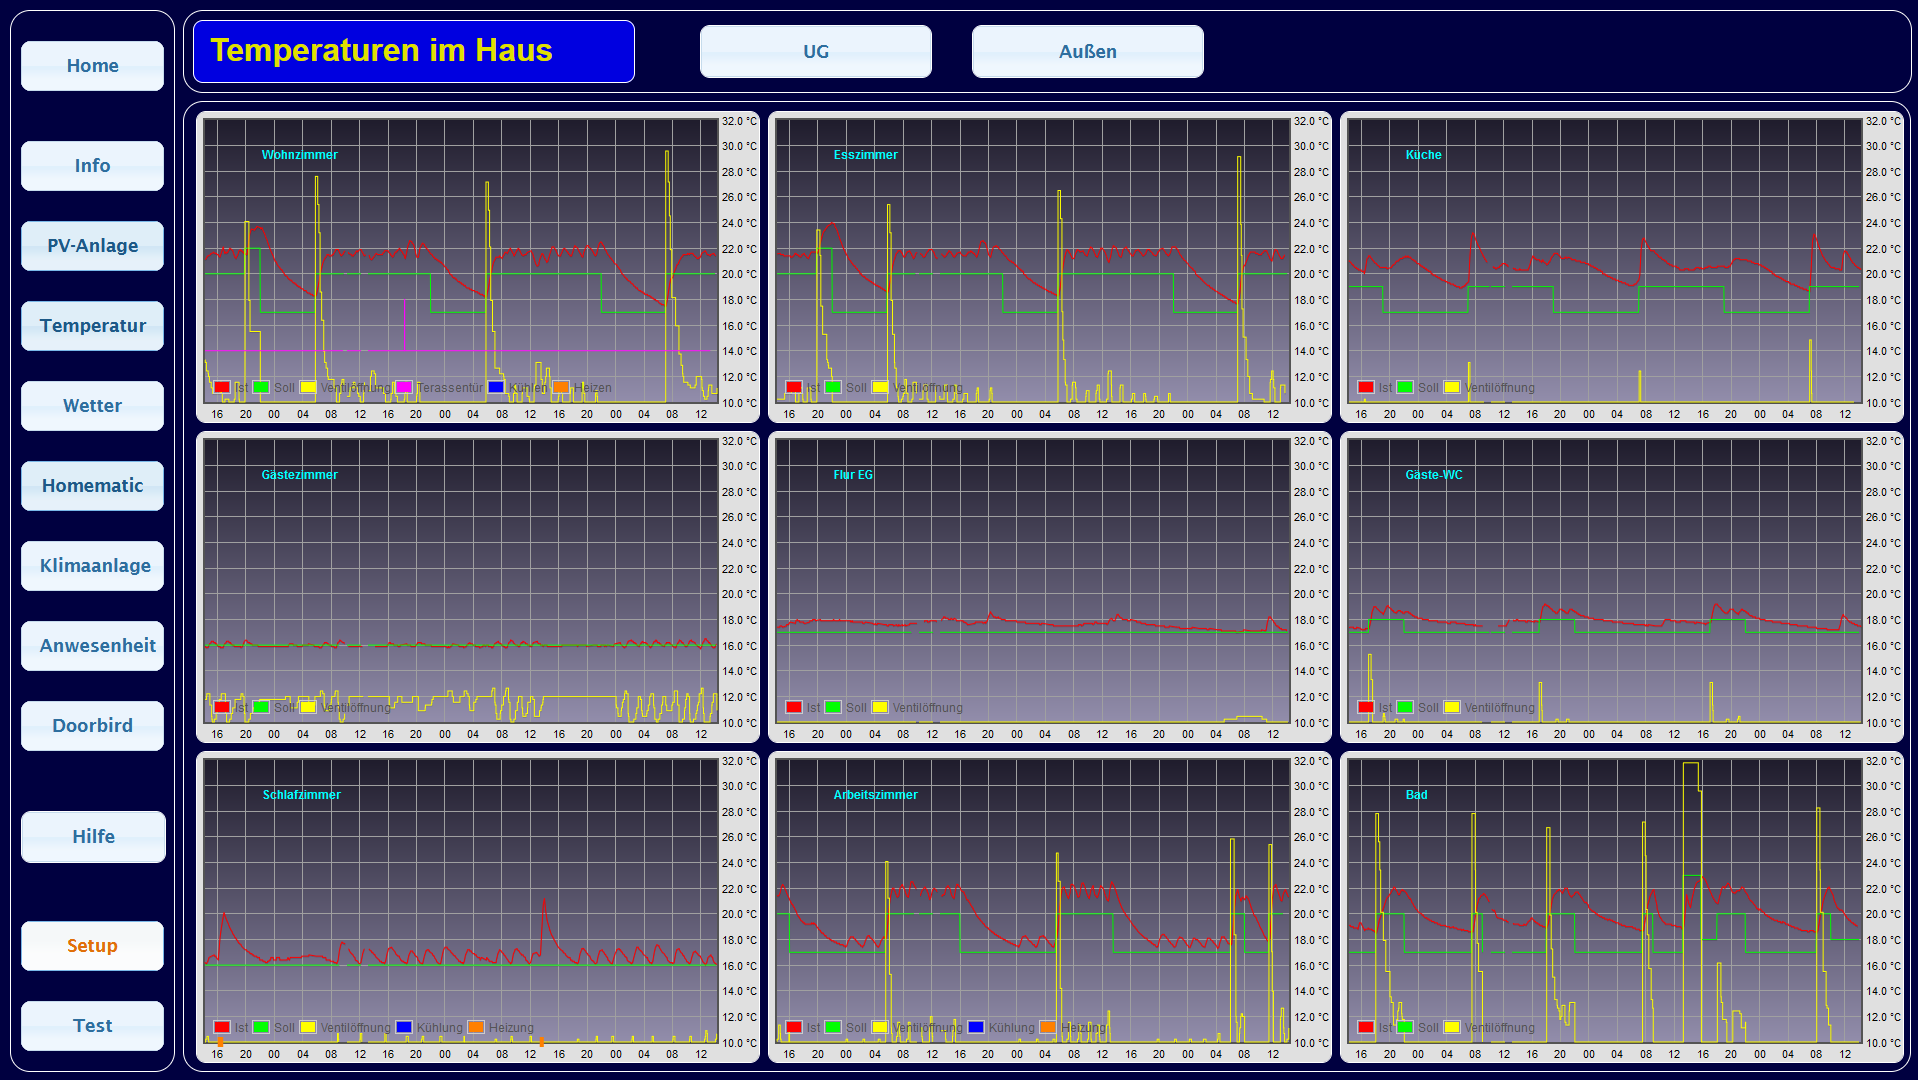Viewport: 1918px width, 1080px height.
Task: Click the Terassentür legend label in Wohnzimmer
Action: click(x=450, y=388)
